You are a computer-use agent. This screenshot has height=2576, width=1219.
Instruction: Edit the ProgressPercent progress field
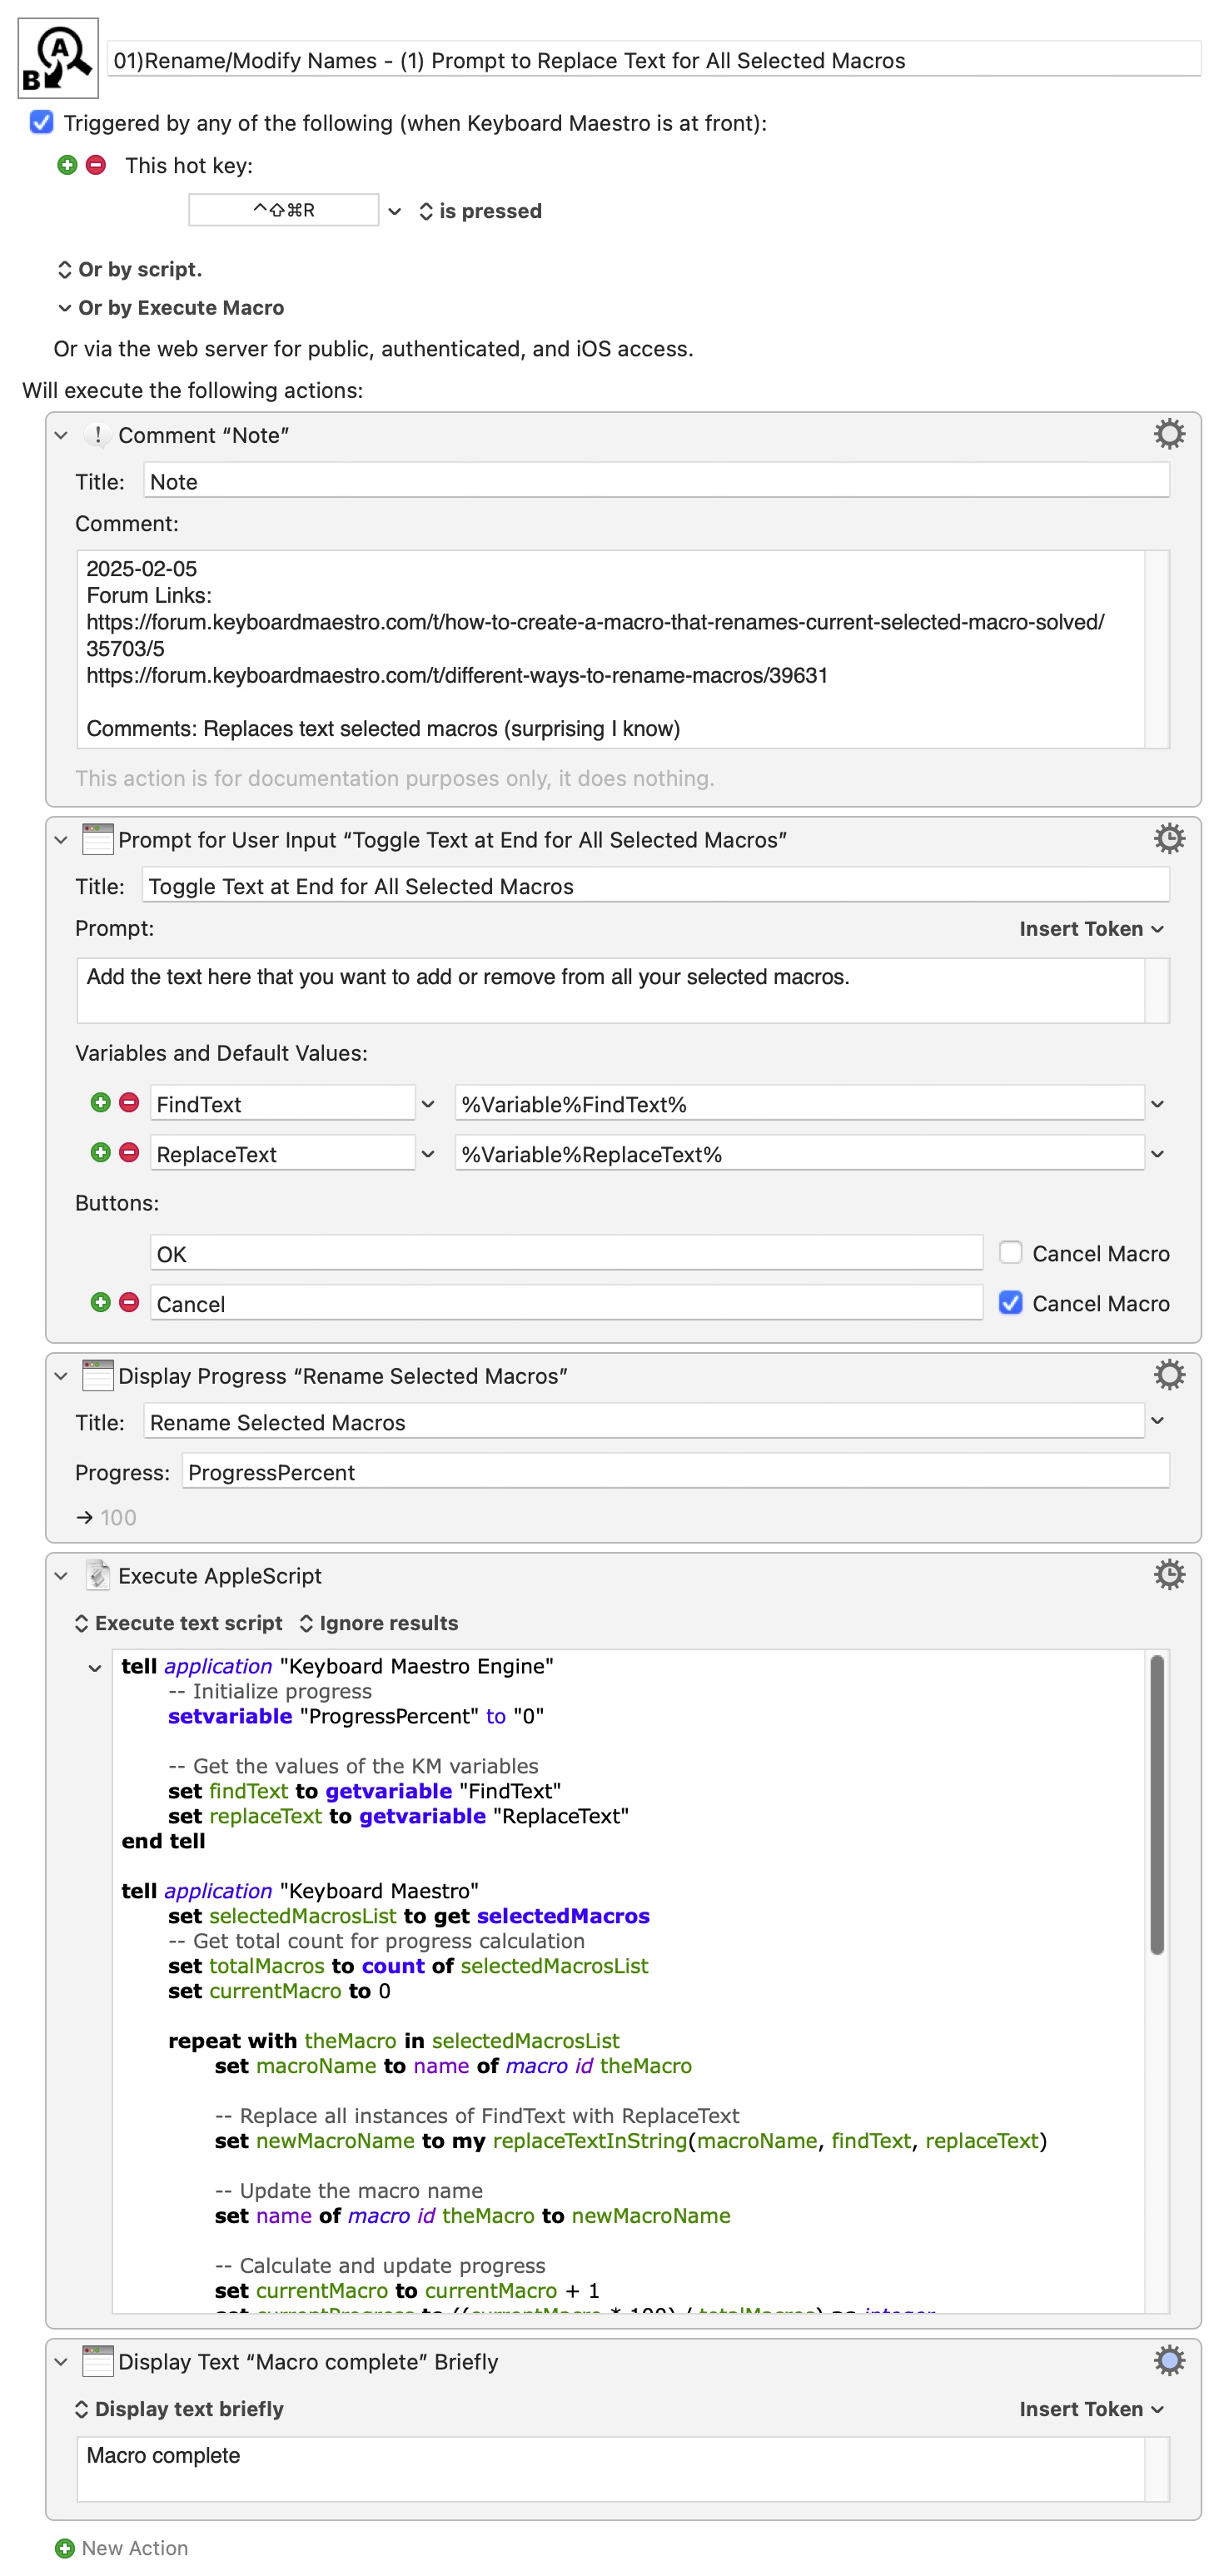675,1471
